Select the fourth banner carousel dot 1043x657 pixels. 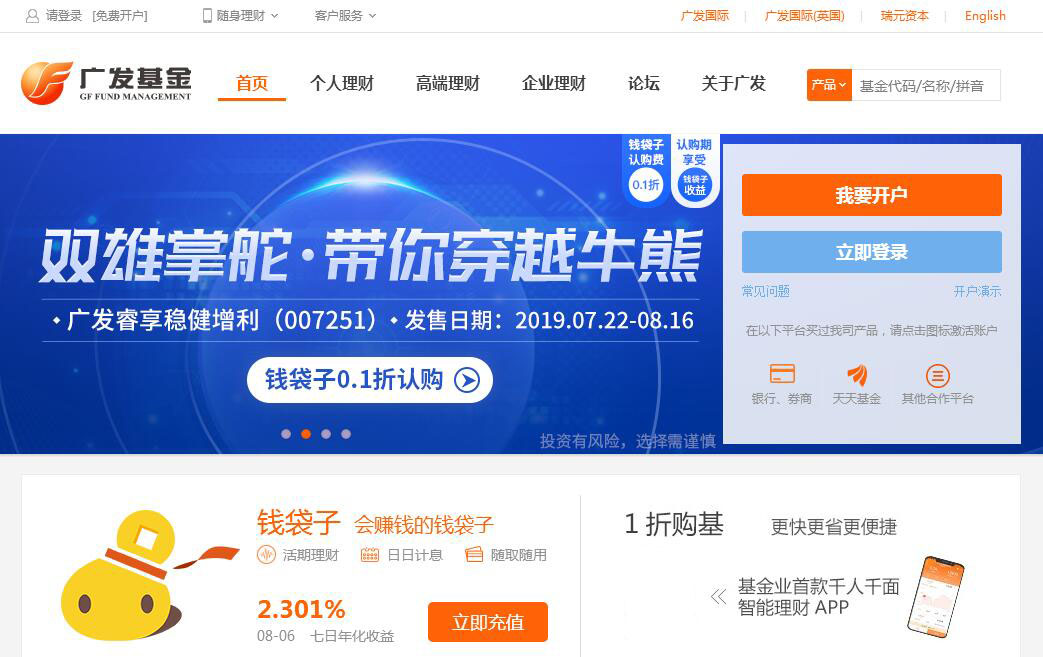click(x=346, y=434)
